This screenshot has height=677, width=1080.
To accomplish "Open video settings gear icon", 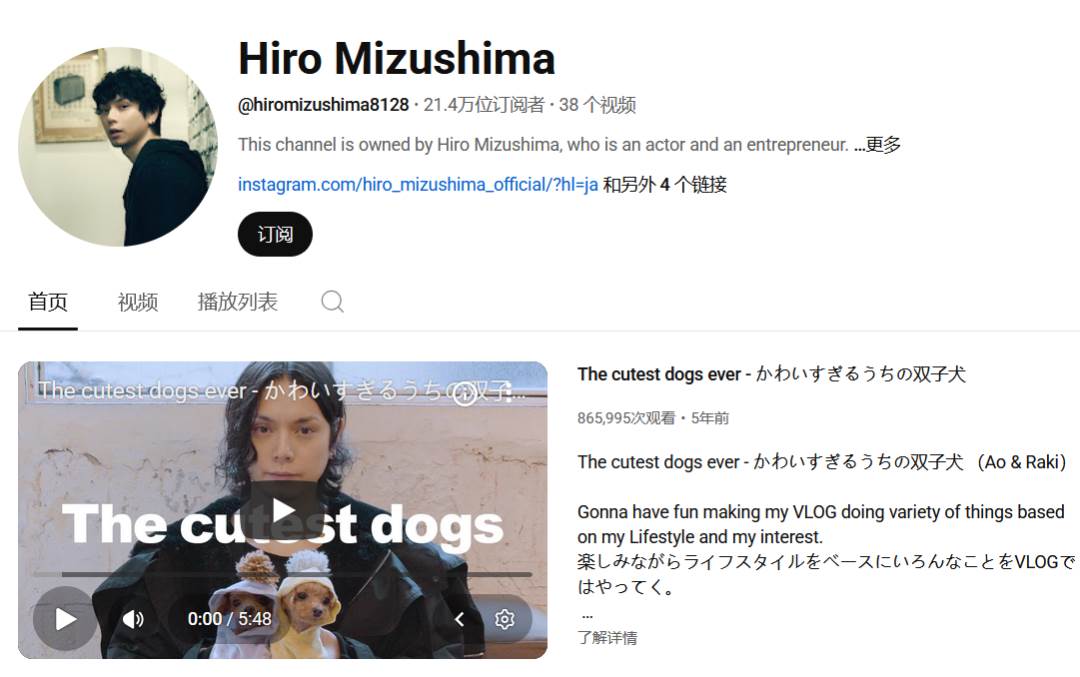I will tap(504, 619).
